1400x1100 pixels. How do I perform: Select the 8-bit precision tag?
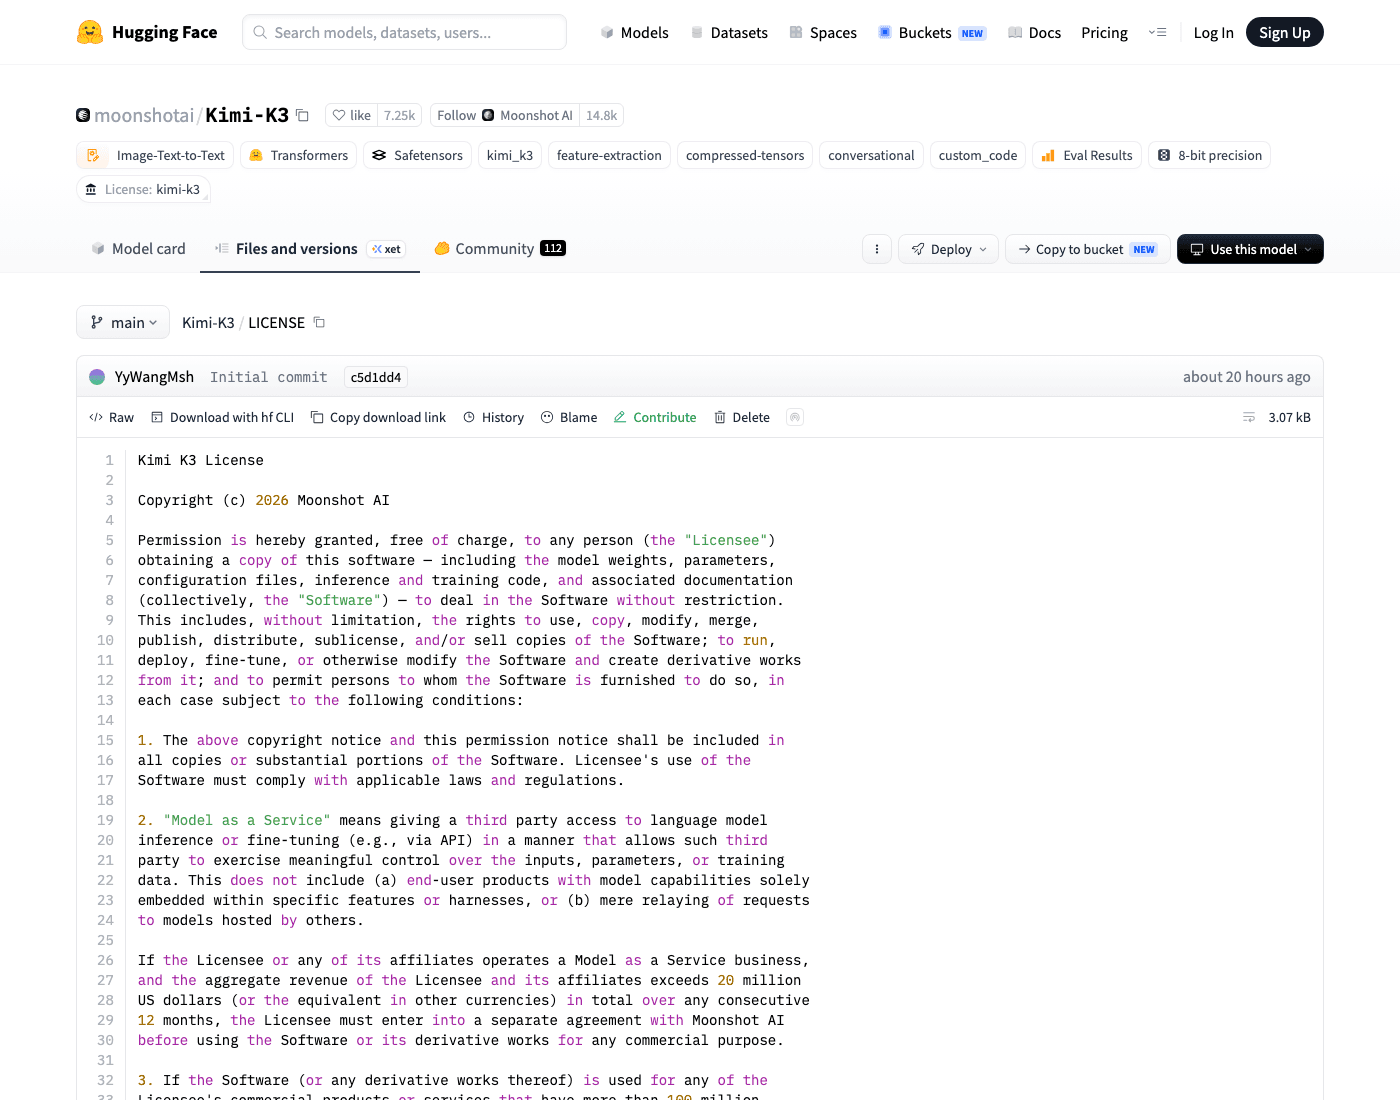coord(1209,155)
